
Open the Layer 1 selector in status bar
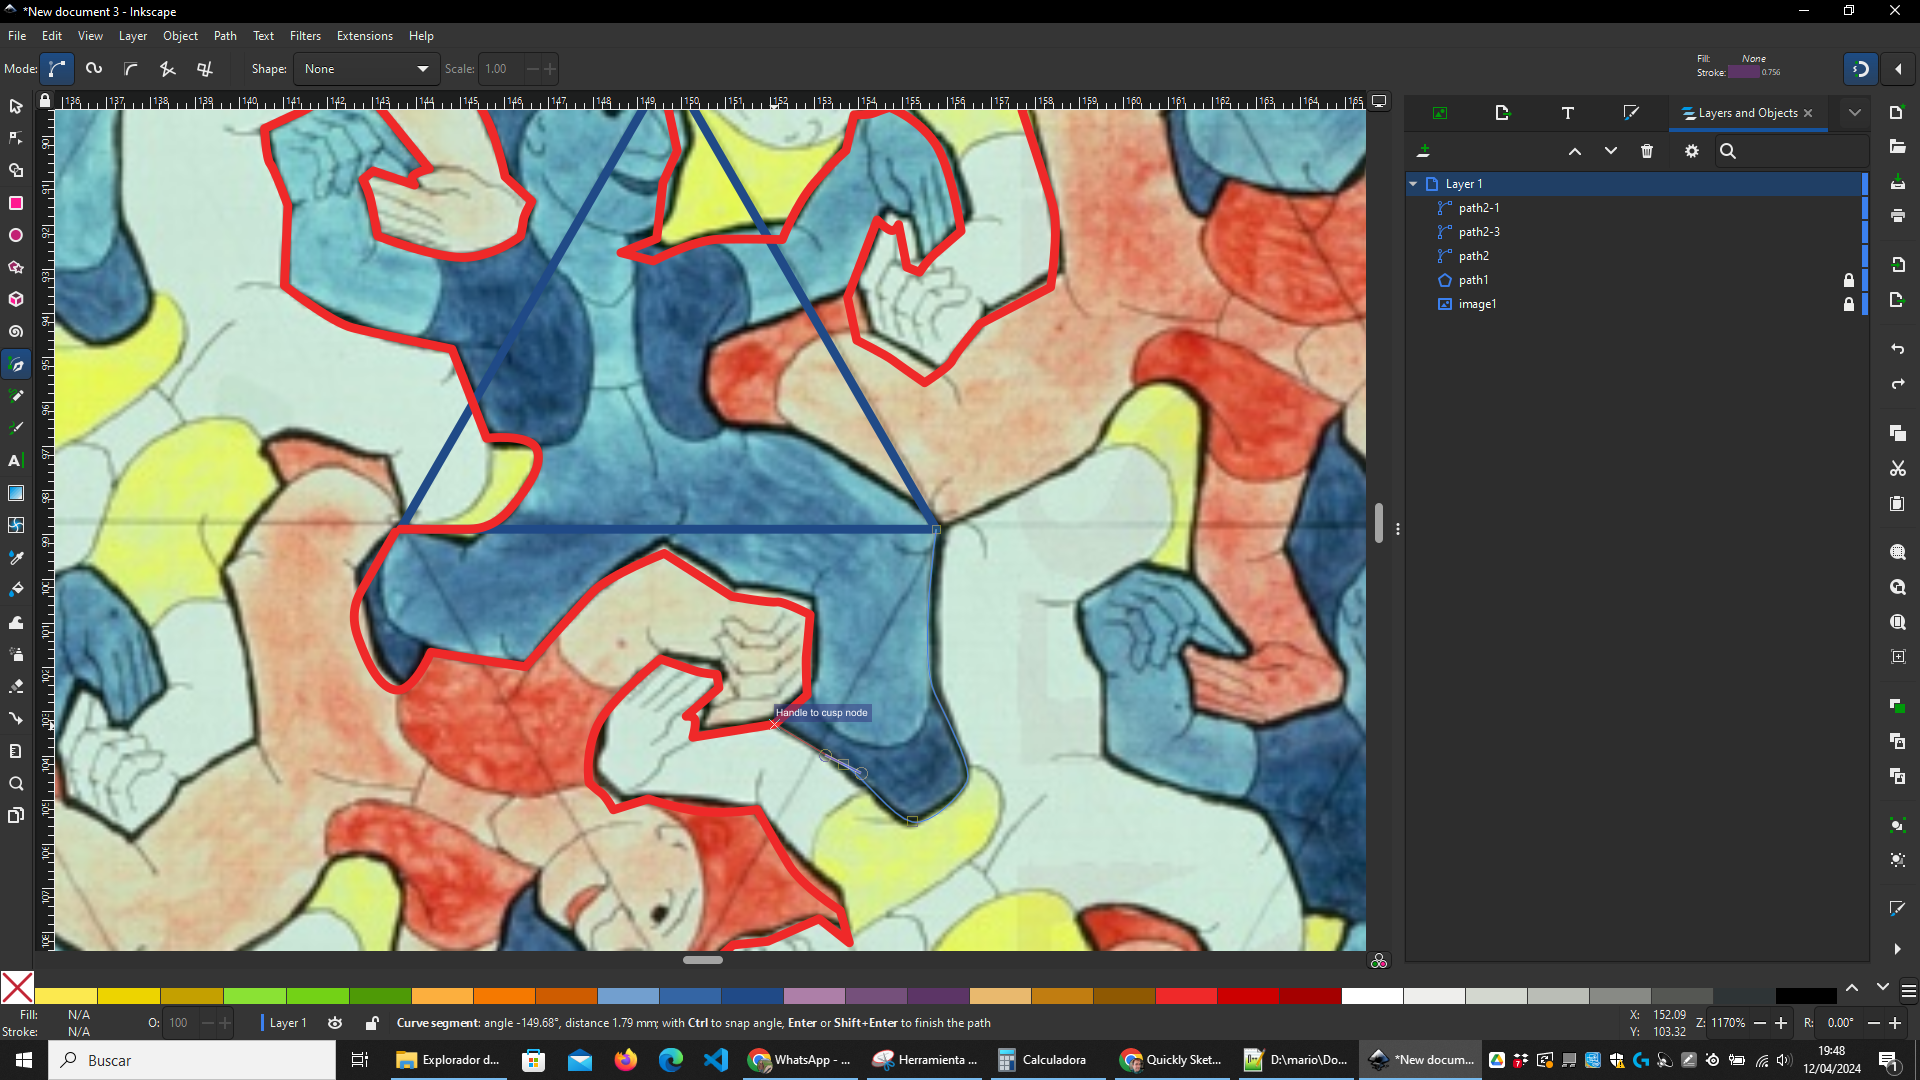coord(288,1023)
